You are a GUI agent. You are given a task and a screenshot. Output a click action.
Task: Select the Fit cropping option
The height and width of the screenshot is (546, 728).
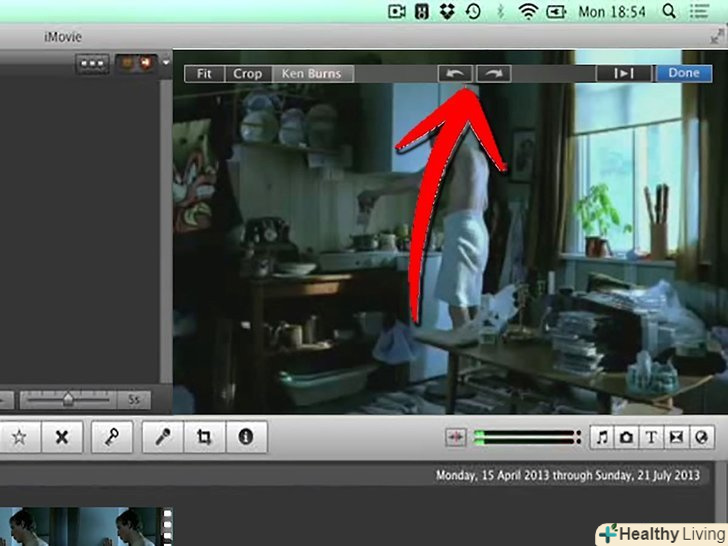(205, 74)
